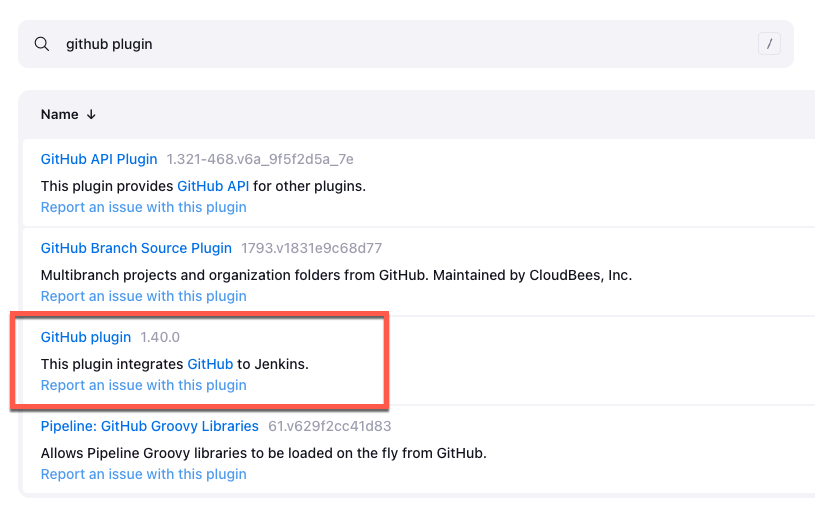The width and height of the screenshot is (815, 530).
Task: Open the GitHub Branch Source Plugin link
Action: pyautogui.click(x=136, y=248)
